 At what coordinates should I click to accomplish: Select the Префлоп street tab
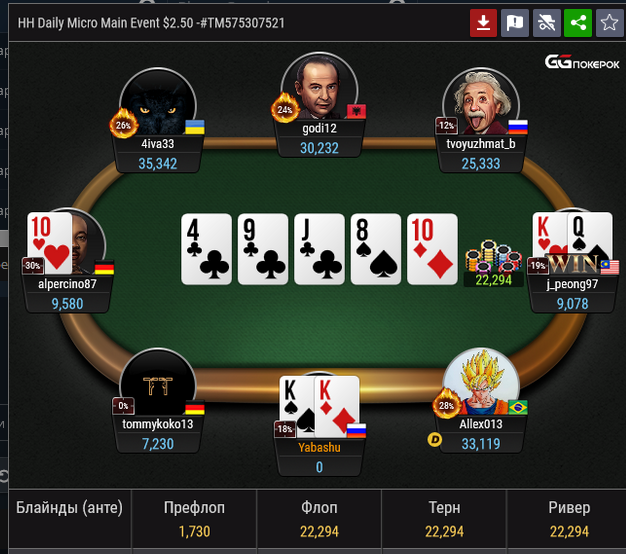[x=194, y=518]
